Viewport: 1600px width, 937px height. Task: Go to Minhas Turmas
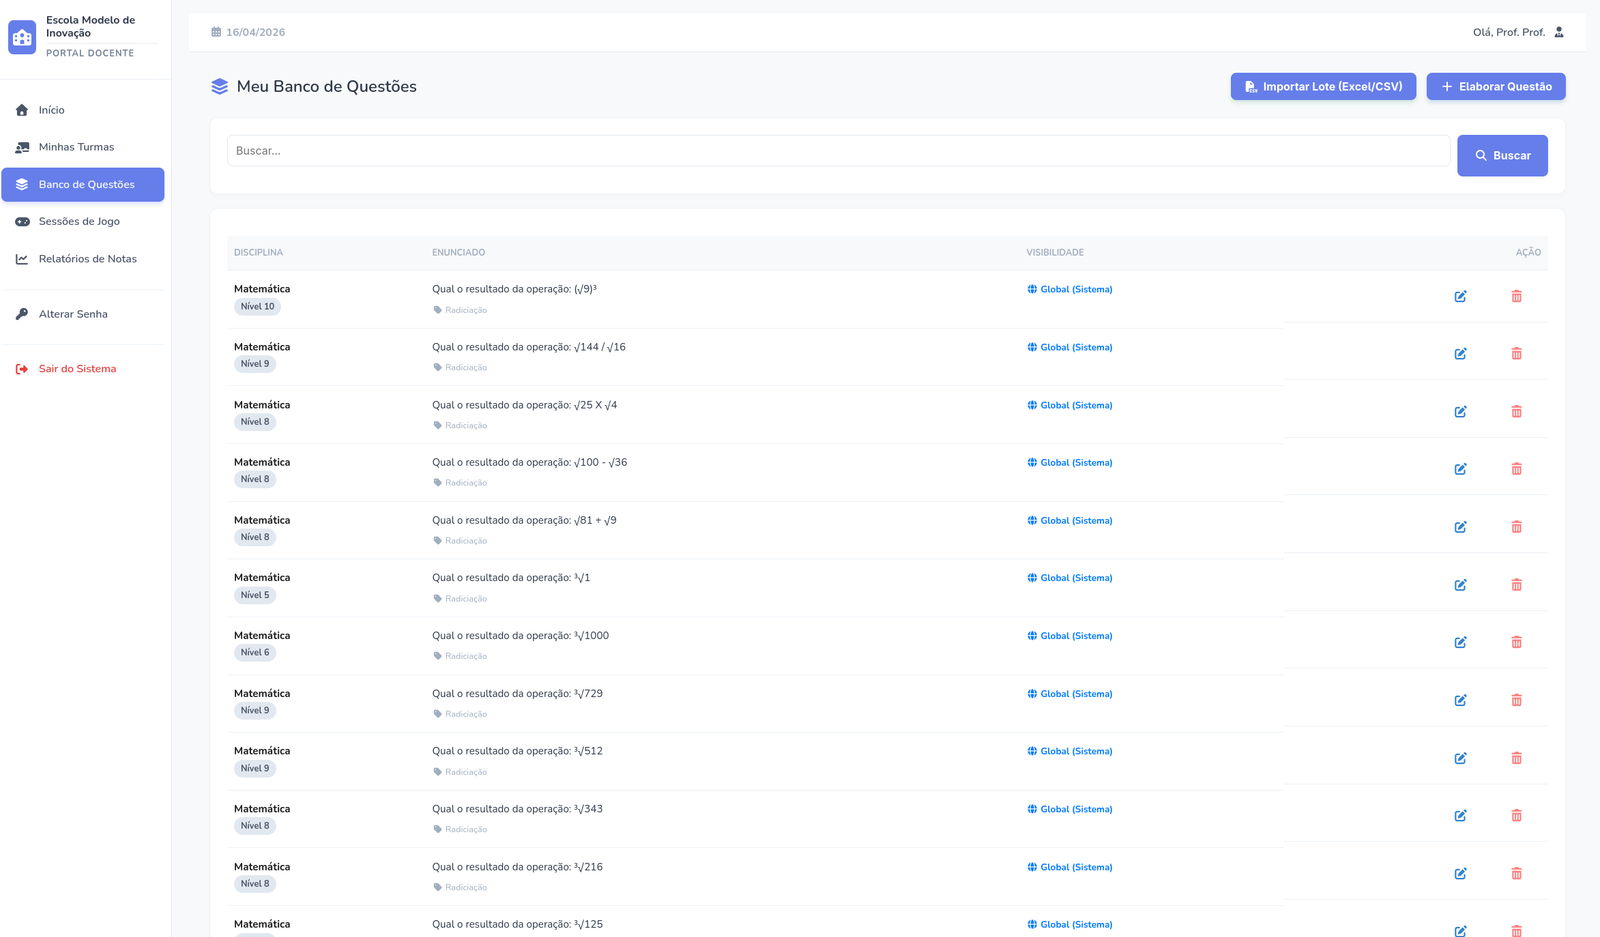click(76, 147)
